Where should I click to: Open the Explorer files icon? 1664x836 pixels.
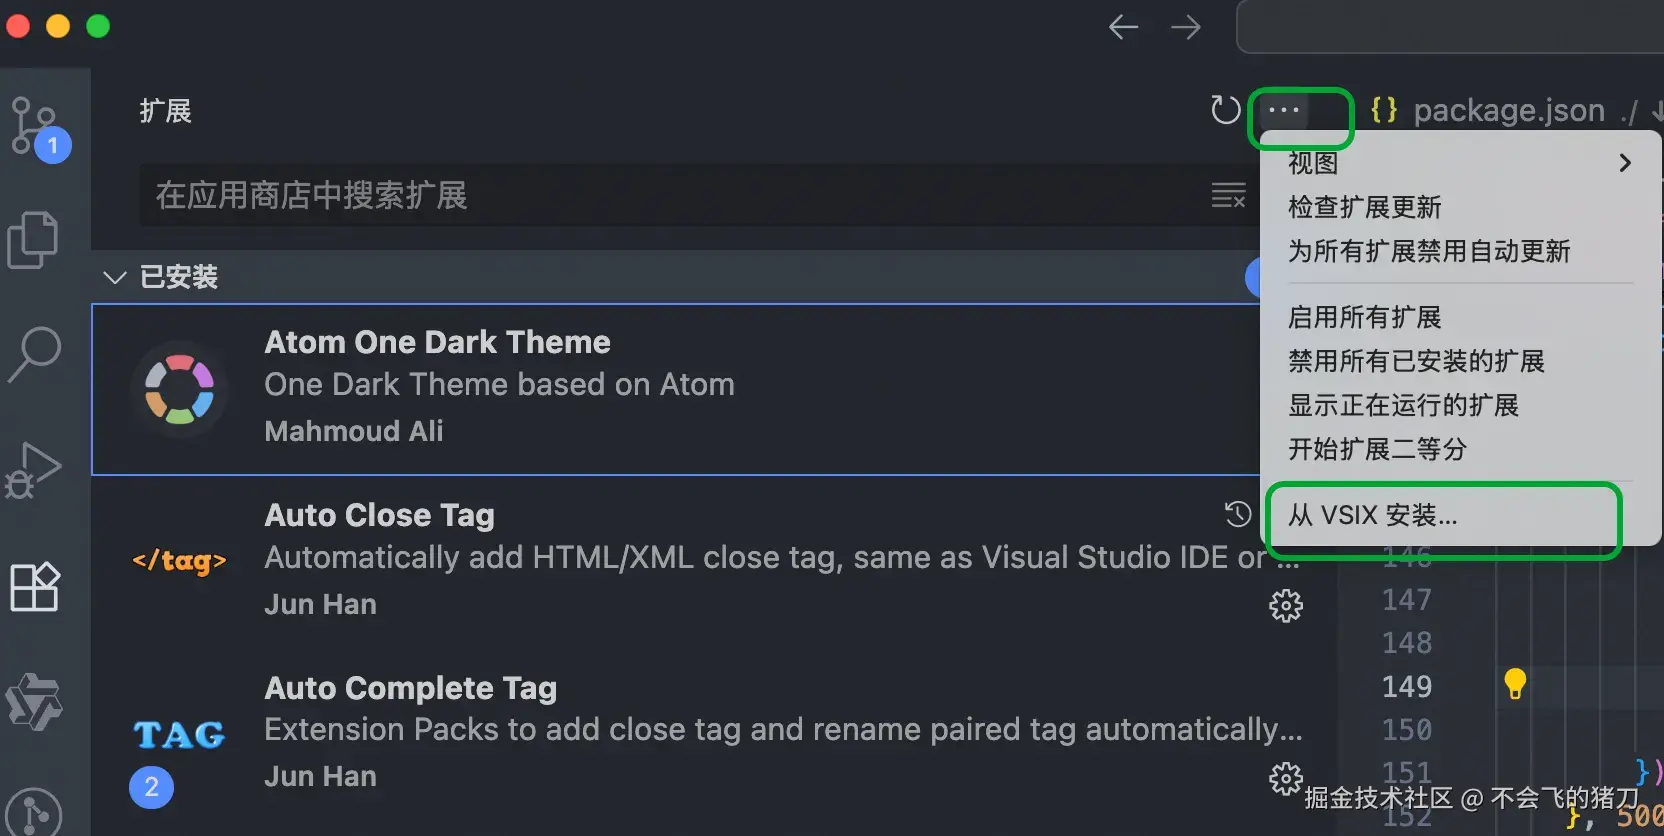coord(33,240)
